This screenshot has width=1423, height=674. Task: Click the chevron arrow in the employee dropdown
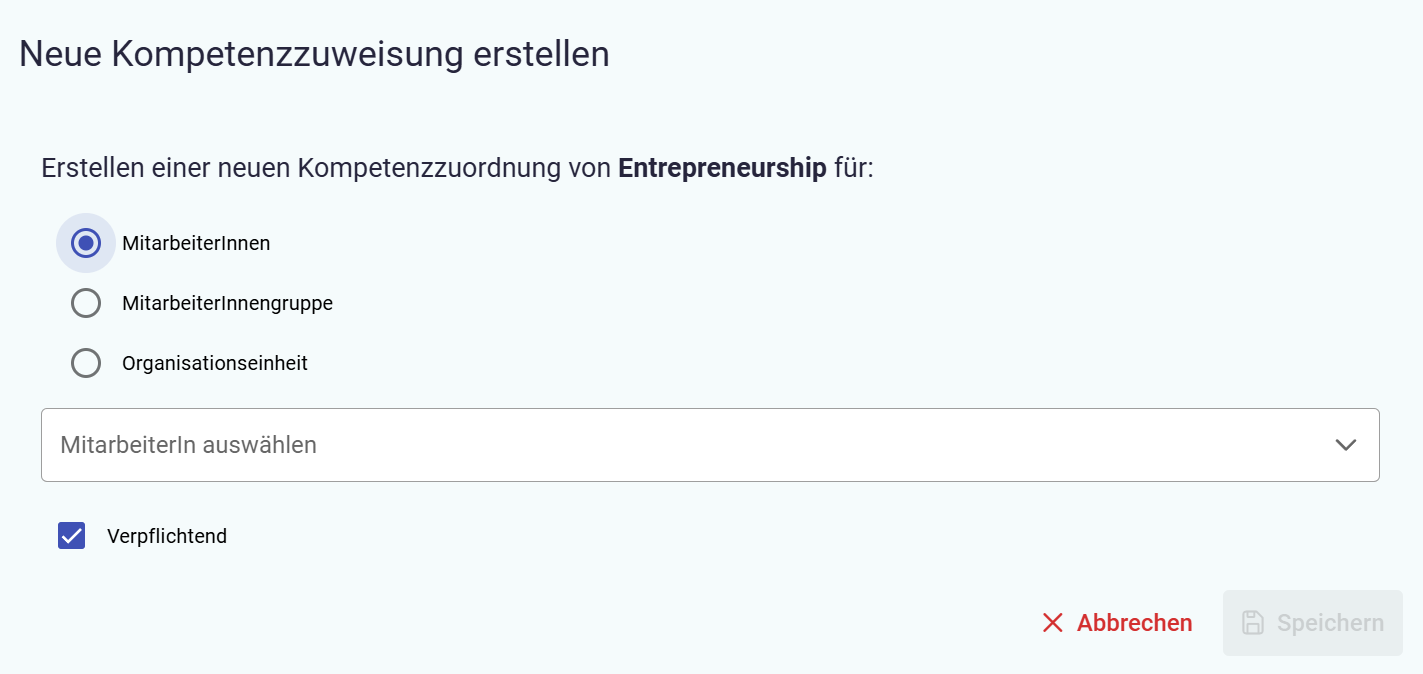[x=1345, y=445]
